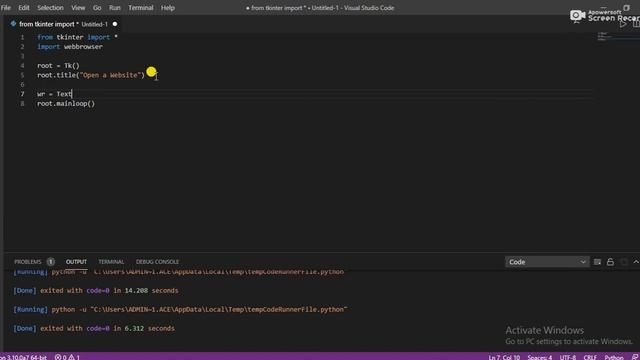
Task: Click 'root.mainloop()' on line 8
Action: [66, 104]
